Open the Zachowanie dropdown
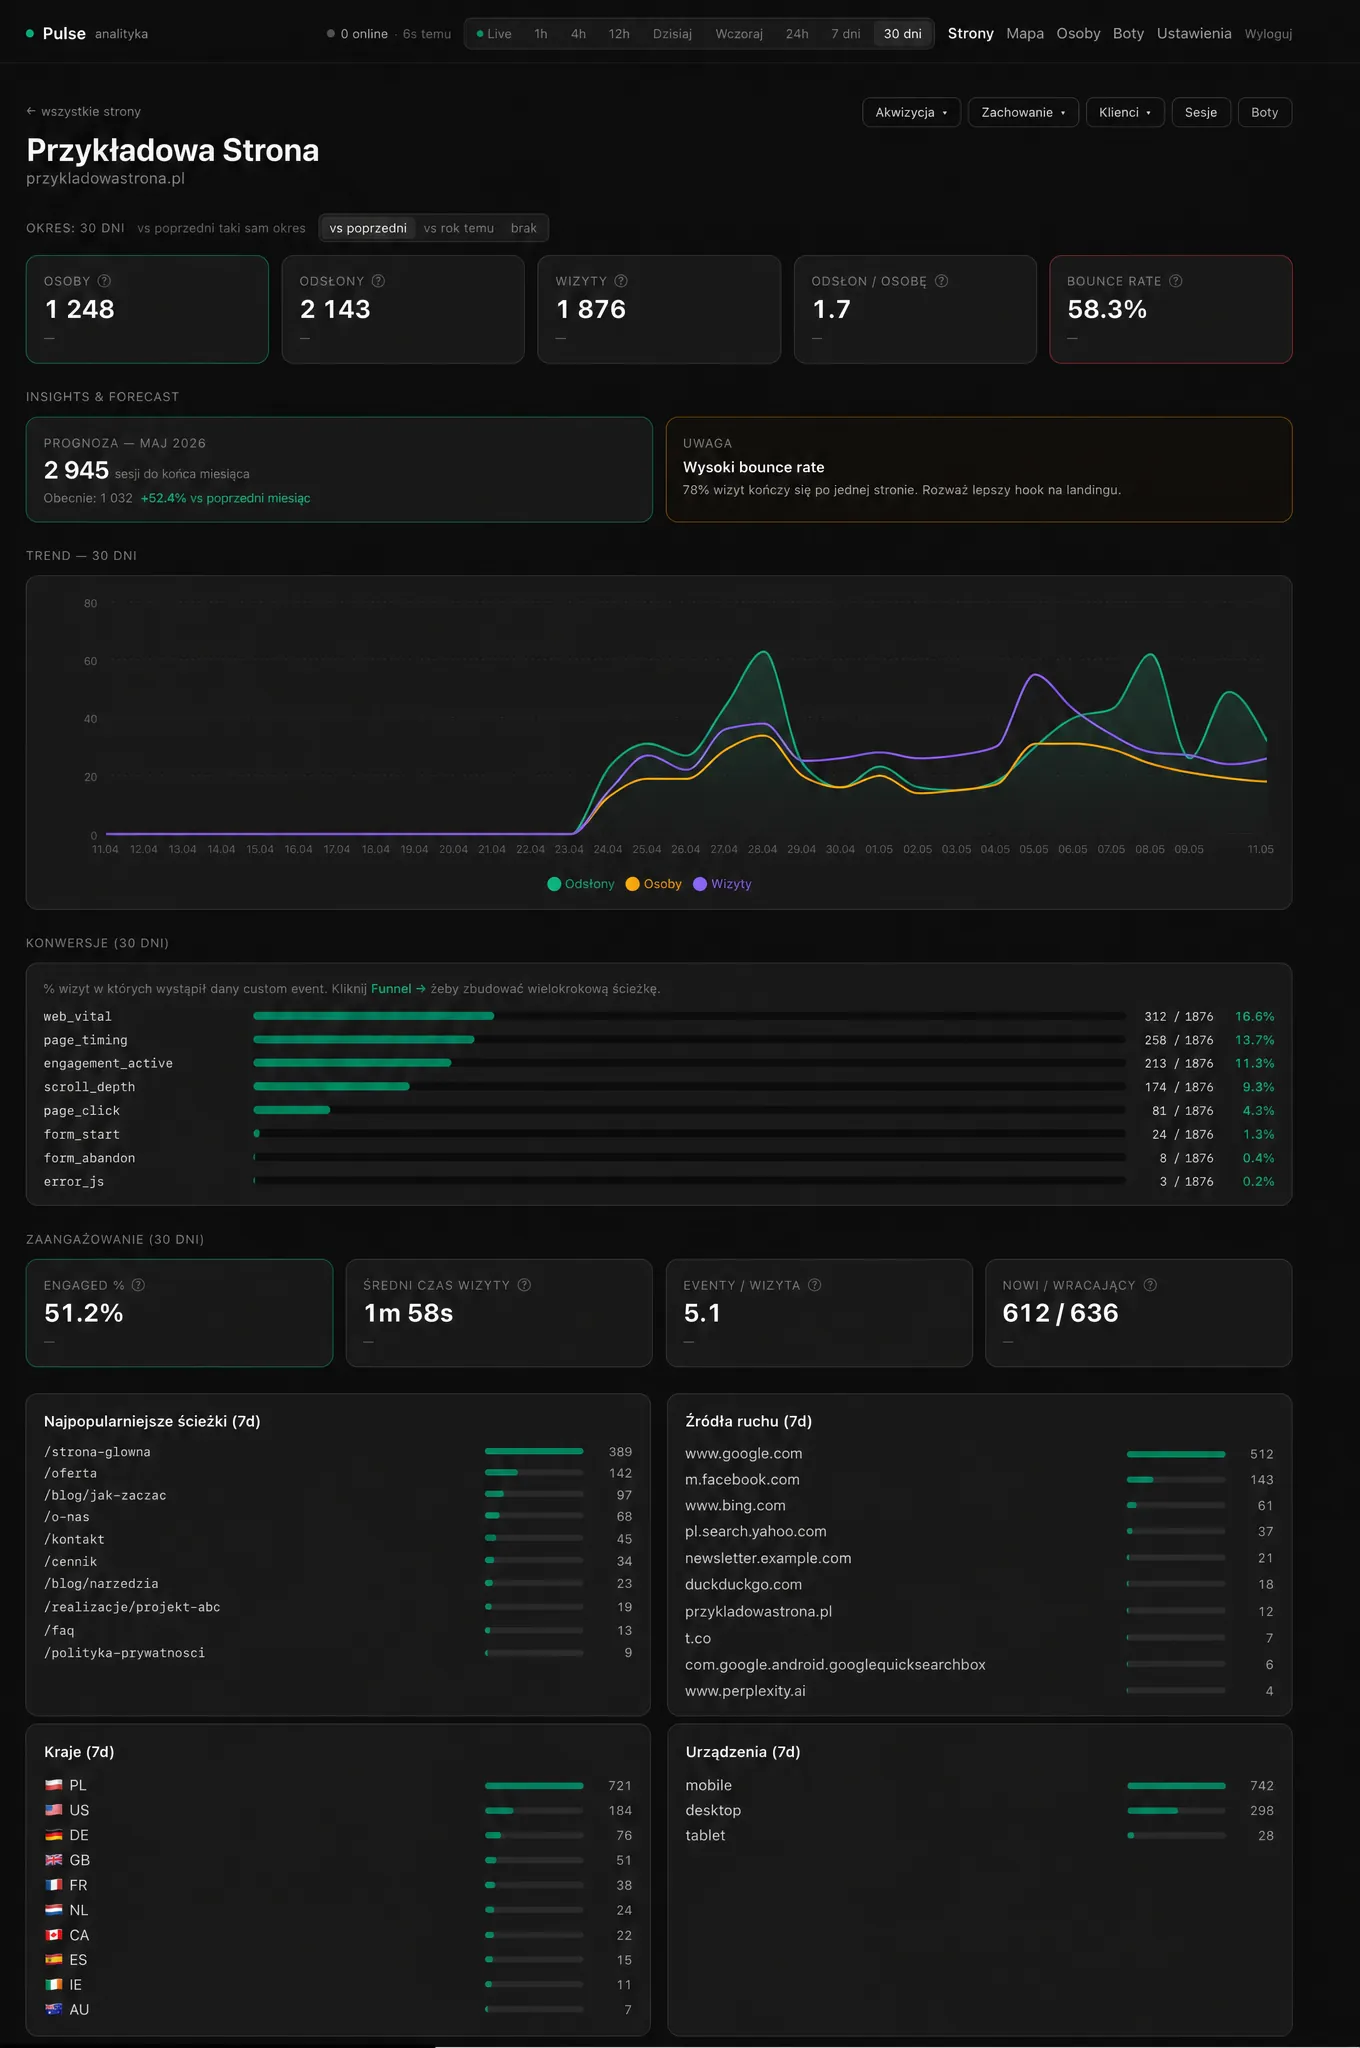Viewport: 1360px width, 2048px height. click(1023, 112)
